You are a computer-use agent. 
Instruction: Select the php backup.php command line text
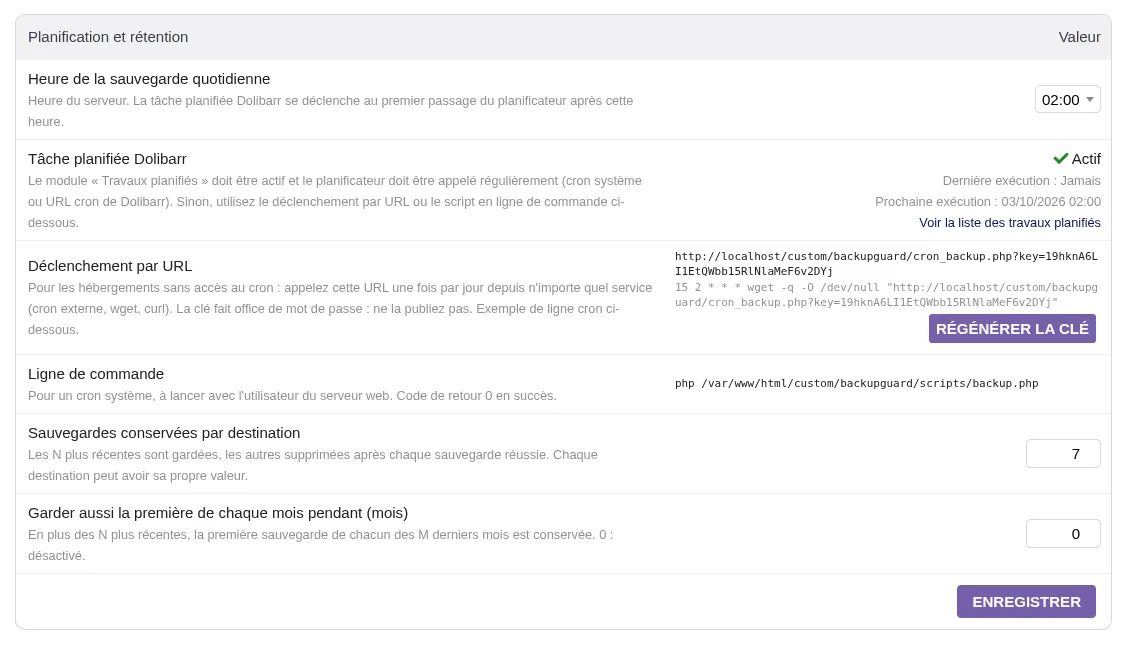pos(856,383)
